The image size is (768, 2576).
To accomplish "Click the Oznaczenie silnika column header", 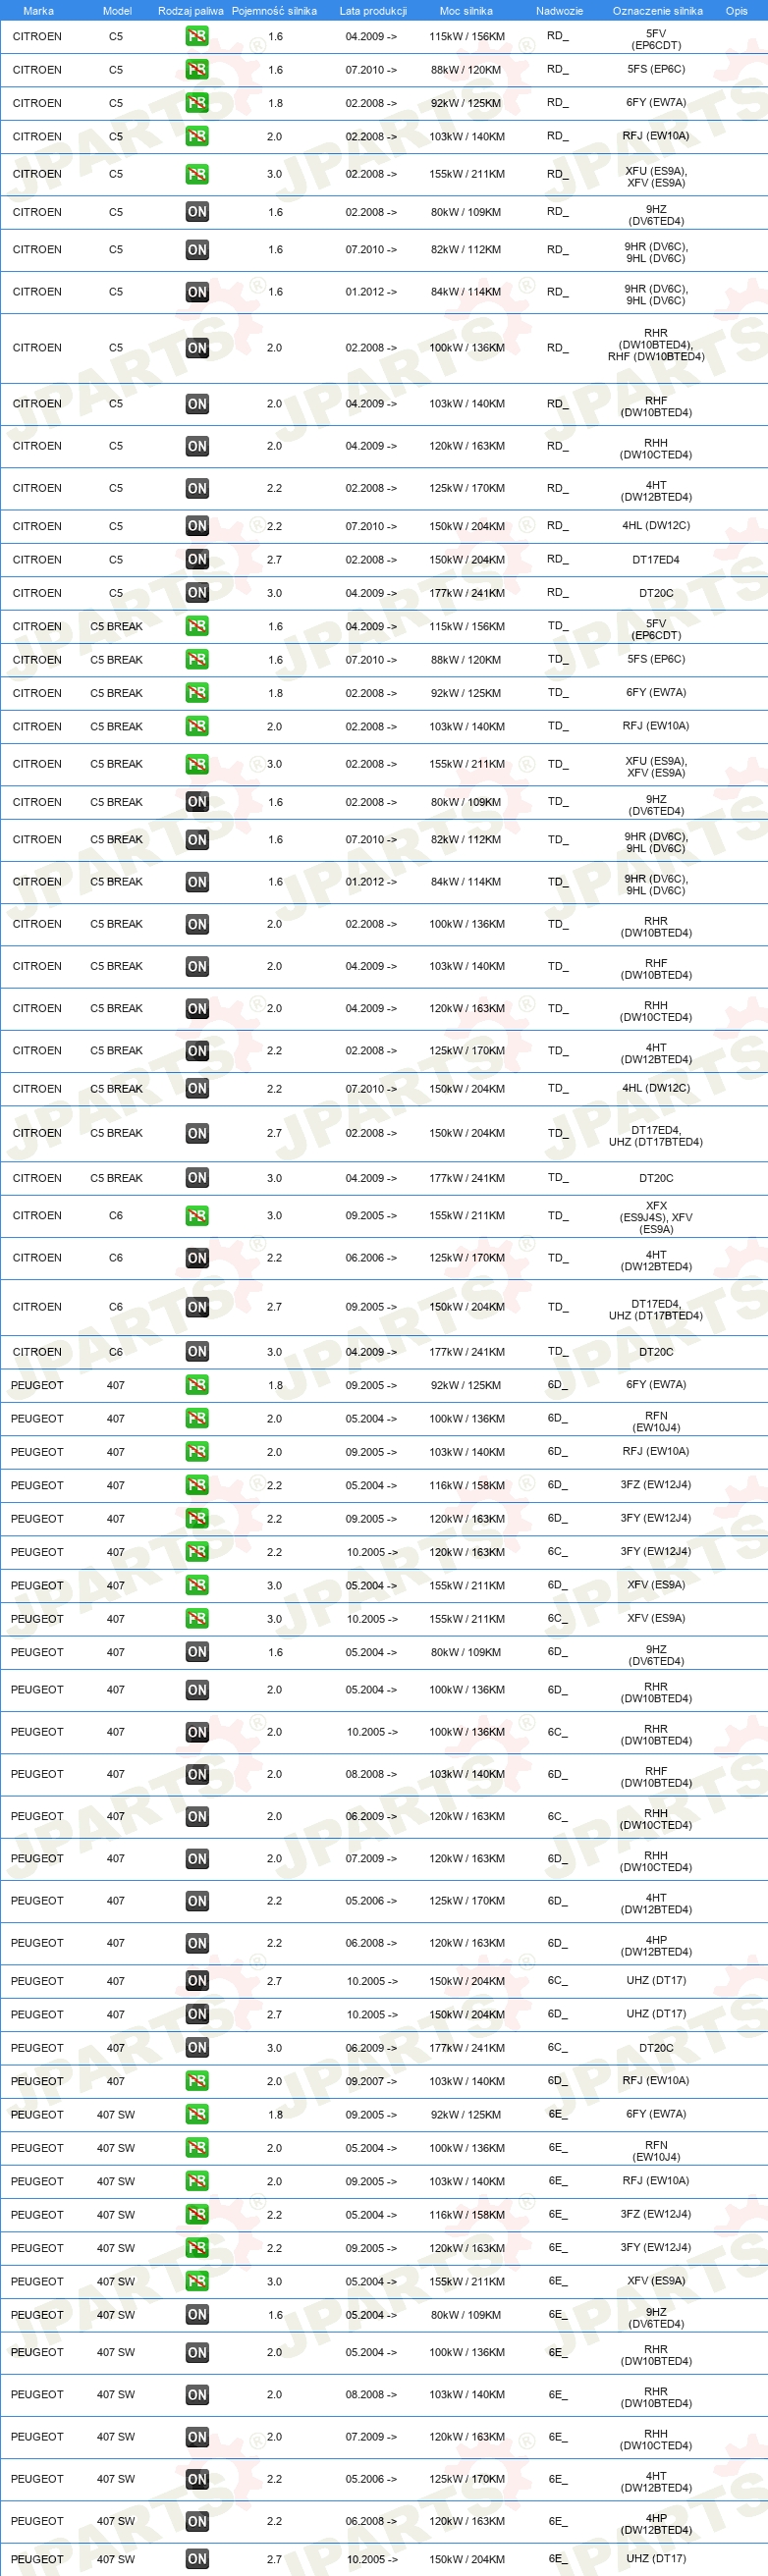I will click(x=657, y=11).
